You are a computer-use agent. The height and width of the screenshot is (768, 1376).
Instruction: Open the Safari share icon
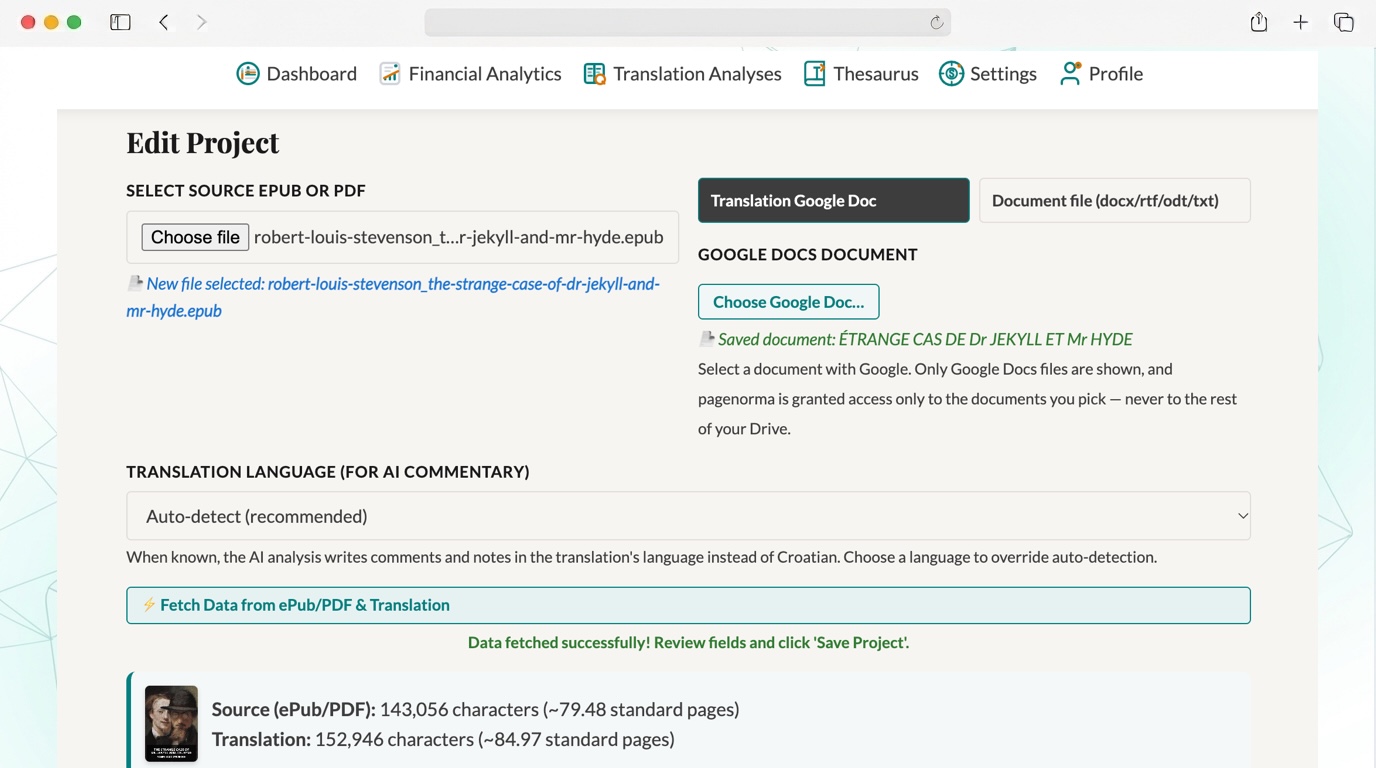[x=1259, y=22]
